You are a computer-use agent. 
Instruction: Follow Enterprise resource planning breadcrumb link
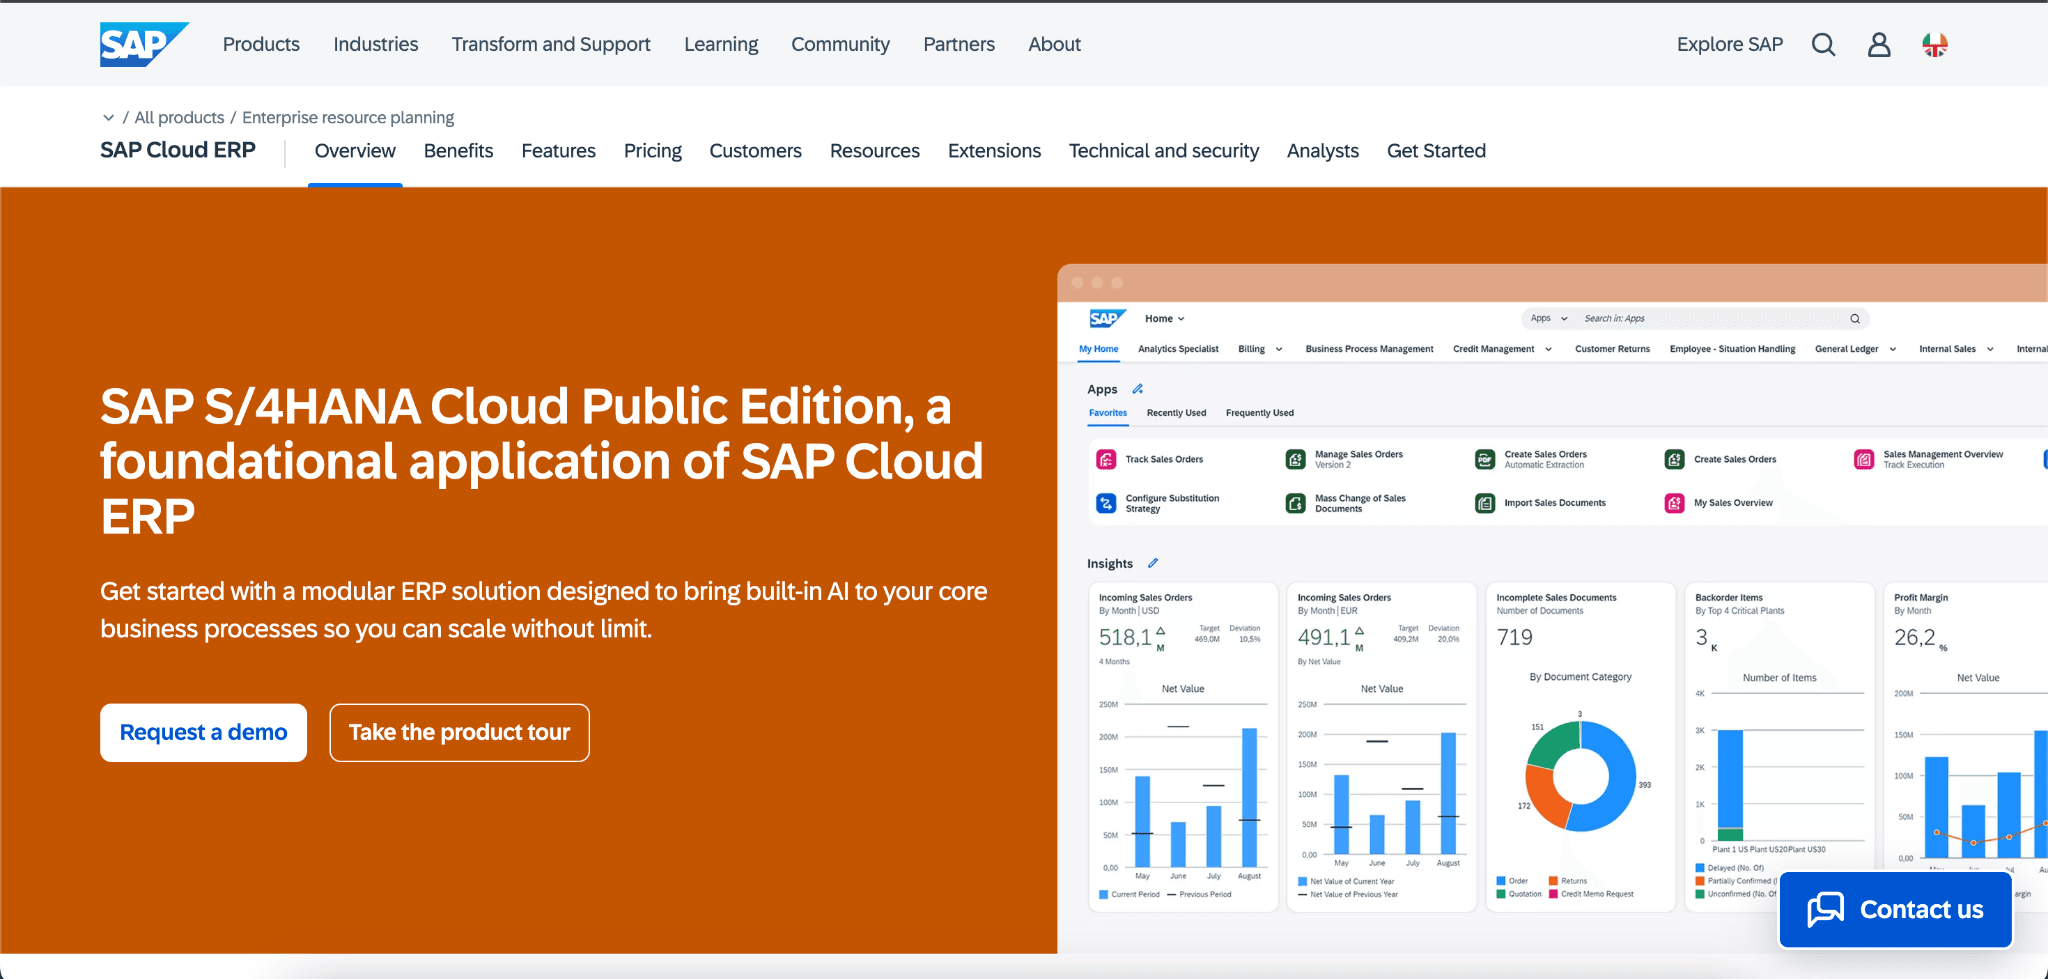tap(348, 118)
